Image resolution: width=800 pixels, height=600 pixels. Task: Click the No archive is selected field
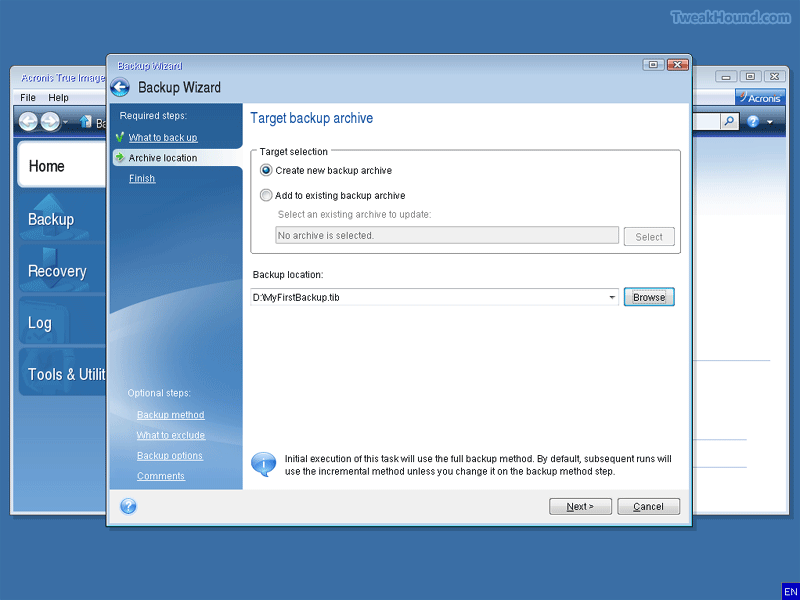click(447, 236)
